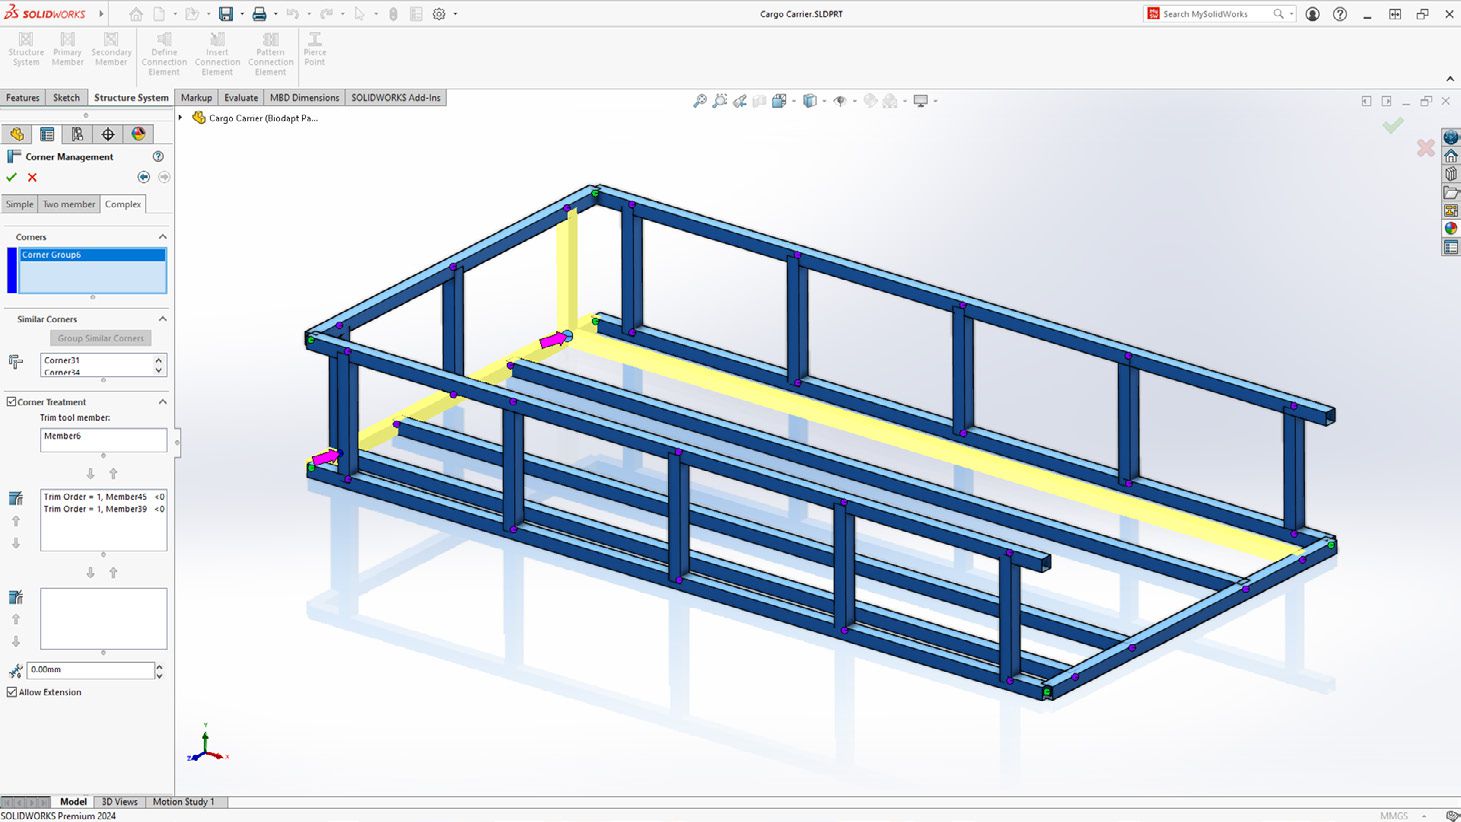The width and height of the screenshot is (1461, 822).
Task: Activate the Pierce Point tool
Action: [314, 52]
